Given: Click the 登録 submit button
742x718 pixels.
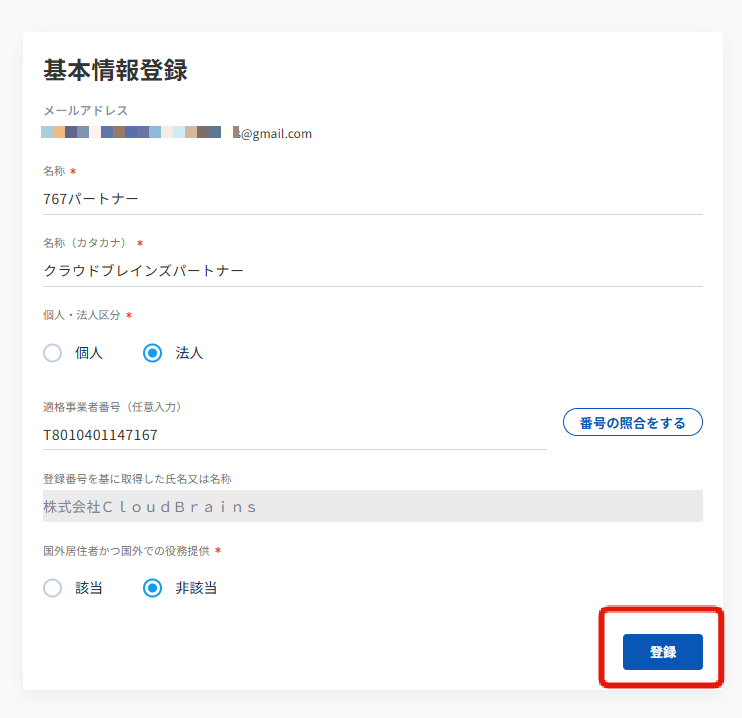Looking at the screenshot, I should [662, 652].
